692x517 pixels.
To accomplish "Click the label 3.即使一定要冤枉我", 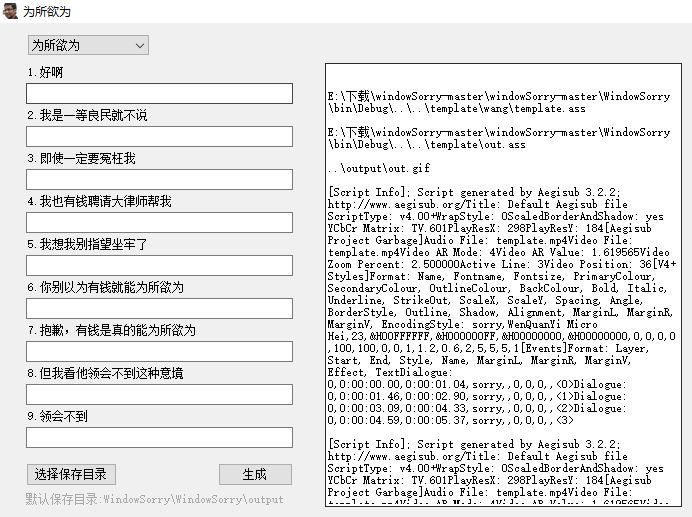I will point(81,158).
